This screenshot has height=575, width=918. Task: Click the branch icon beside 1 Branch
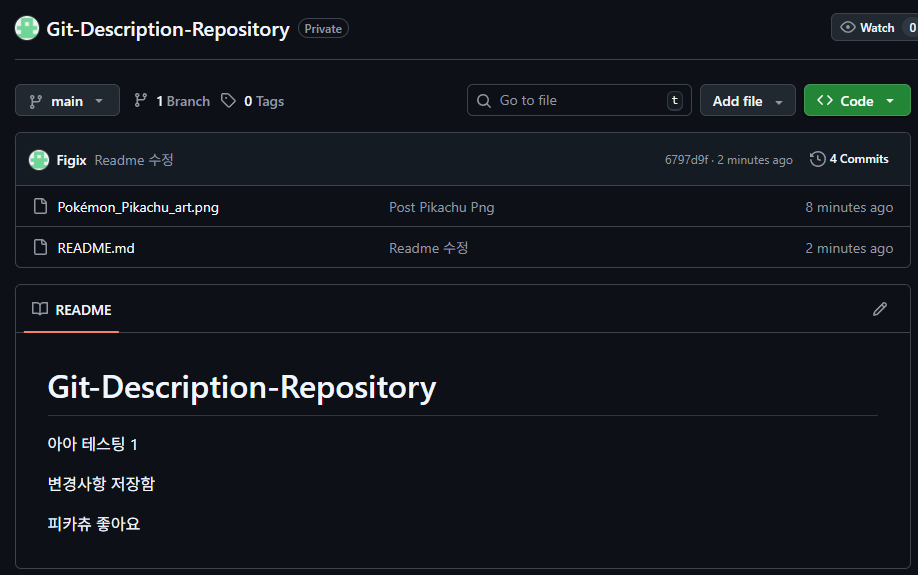141,100
